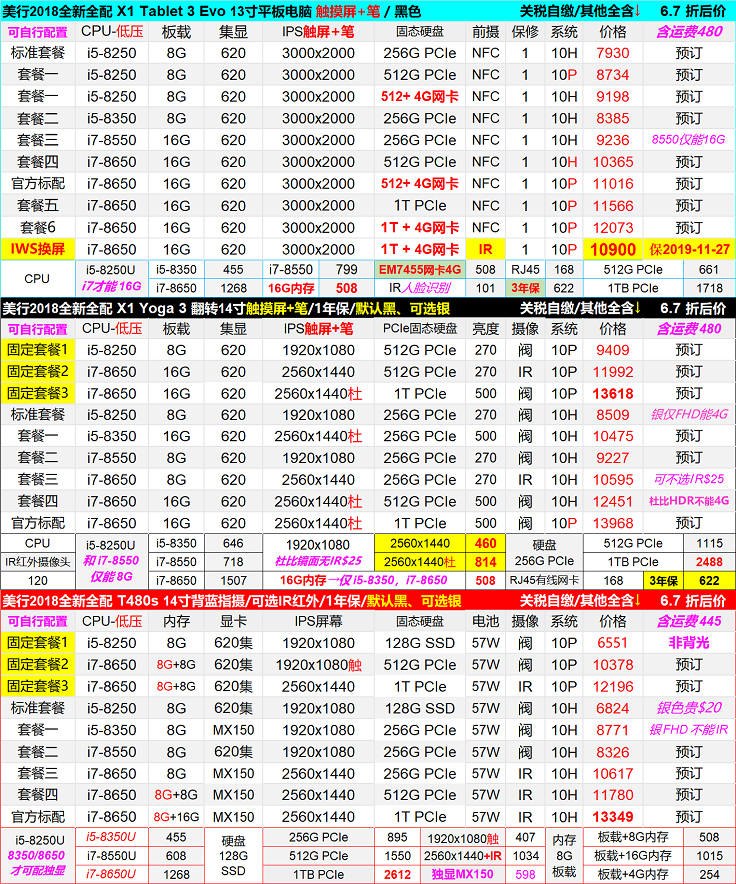
Task: Click the 8550仅能16G note
Action: [x=688, y=140]
